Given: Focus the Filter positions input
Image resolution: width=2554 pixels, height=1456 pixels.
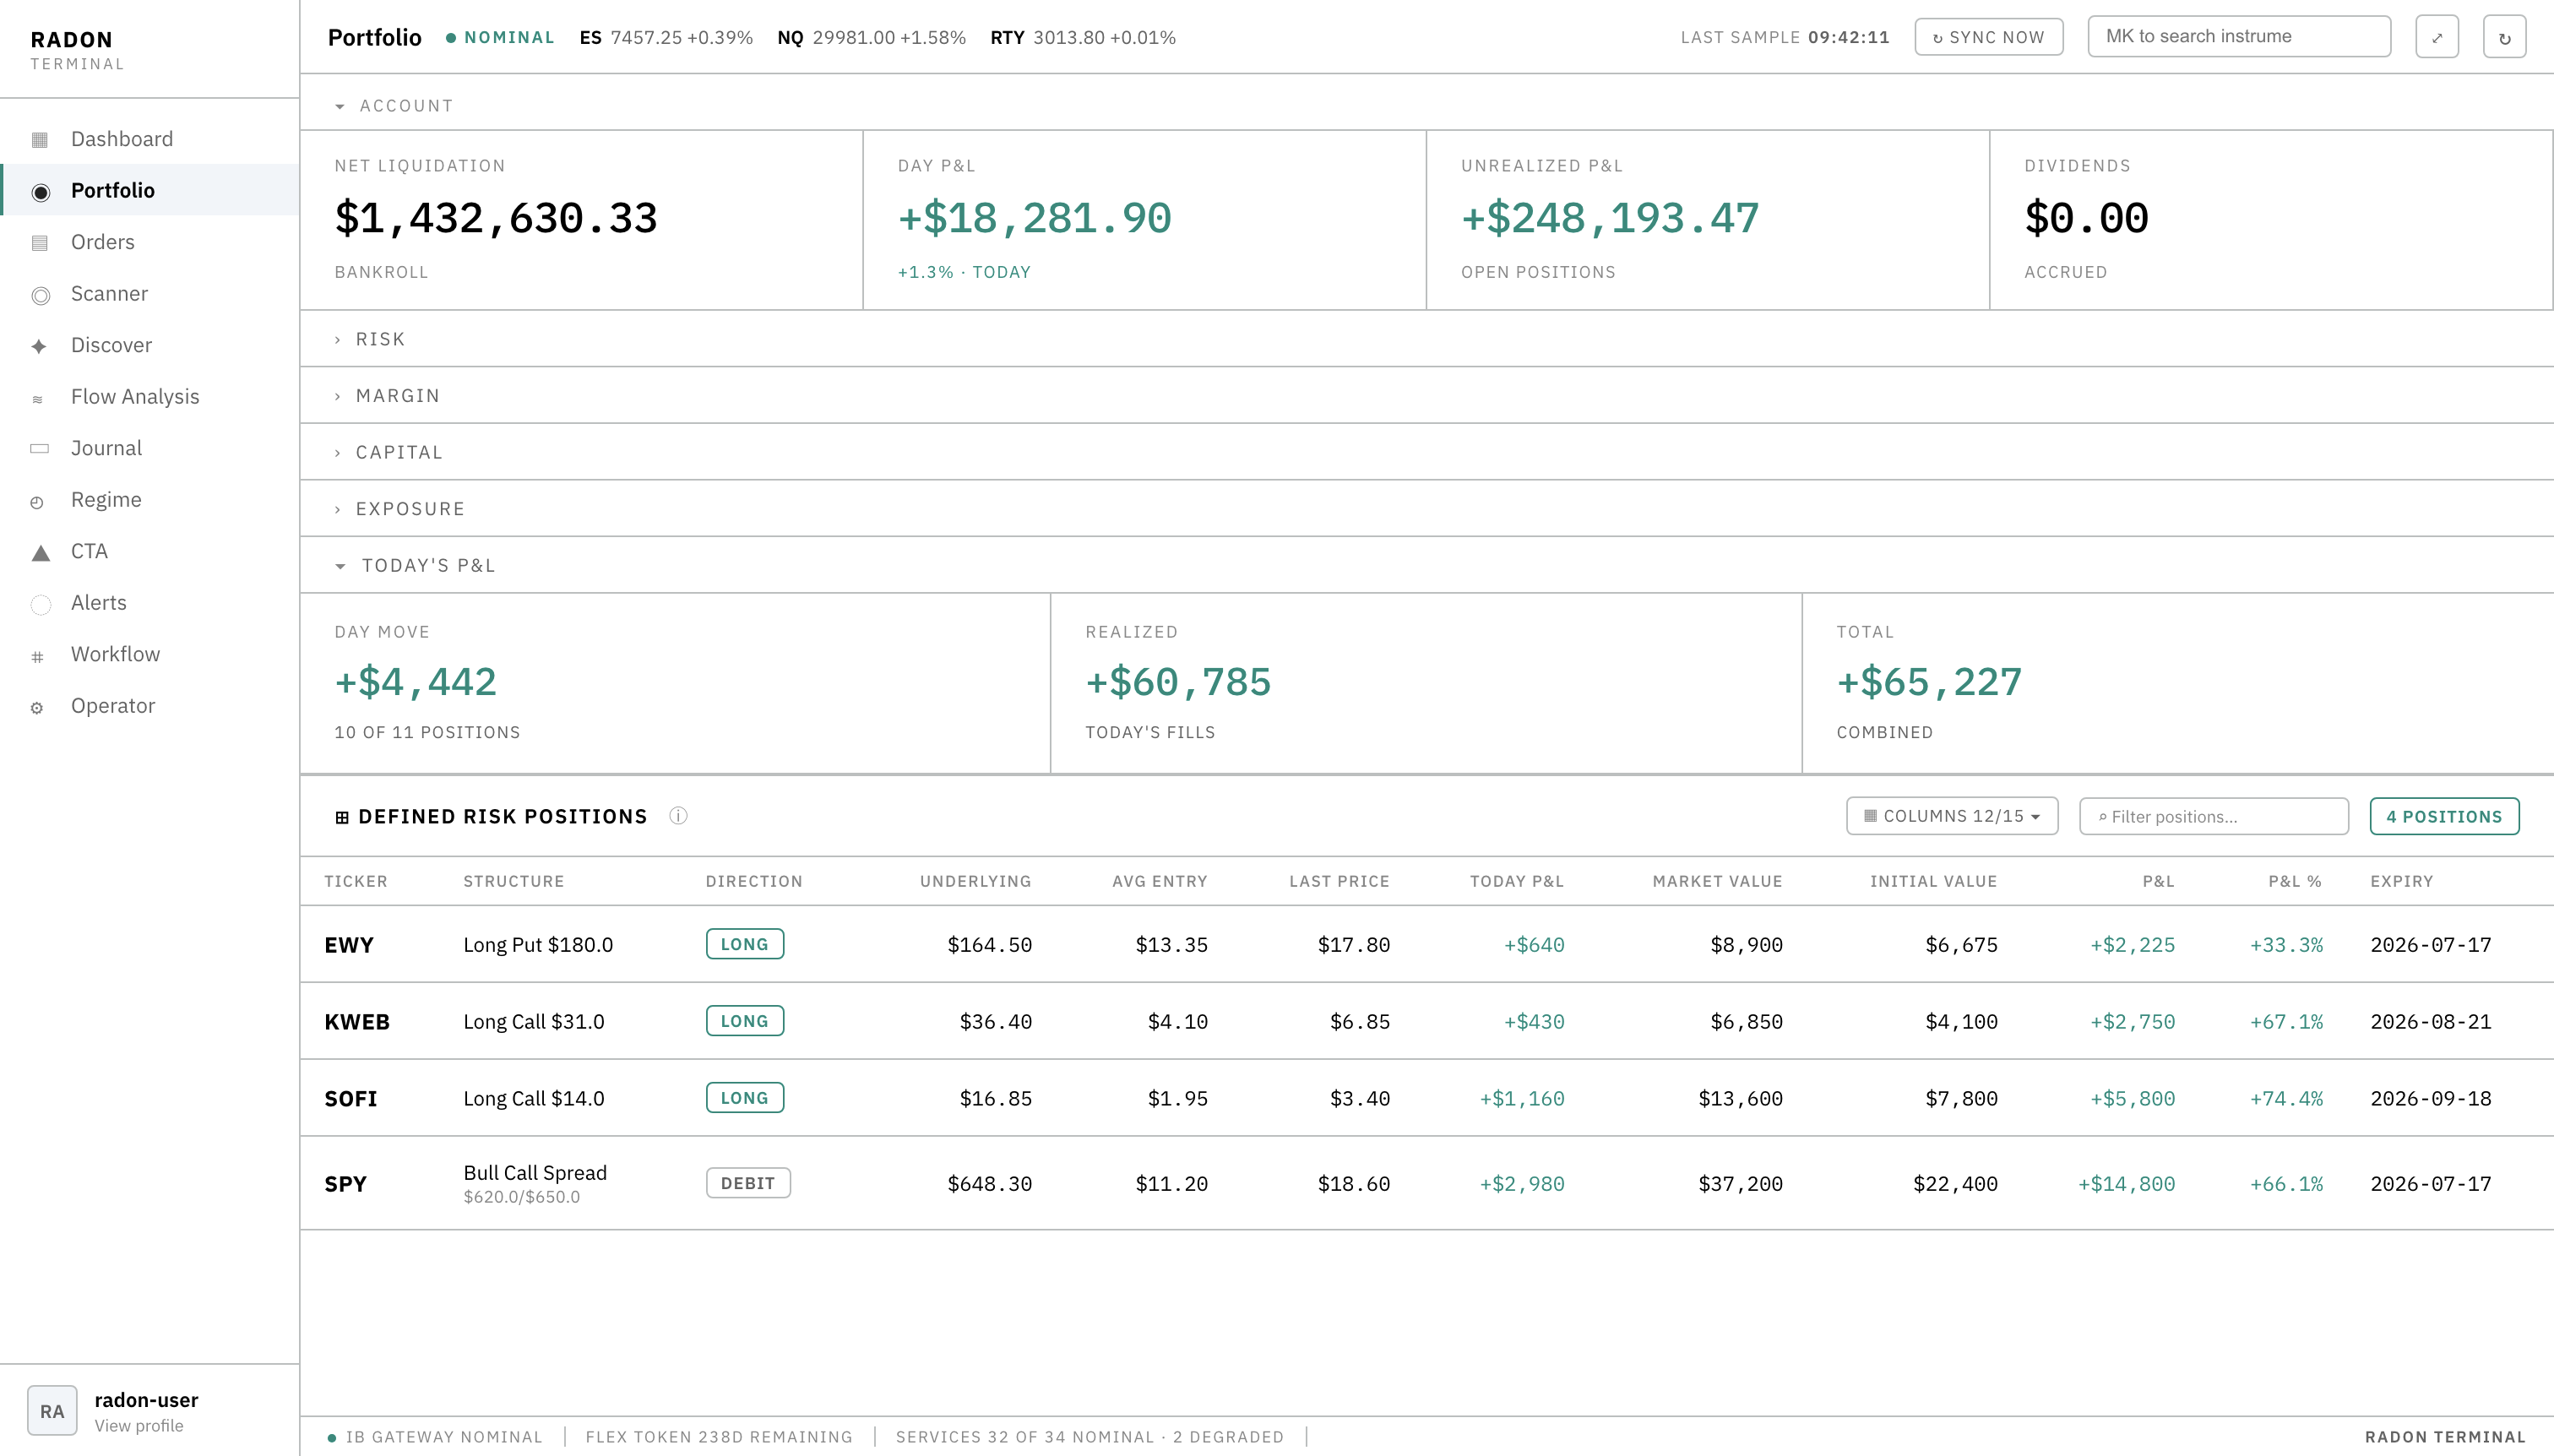Looking at the screenshot, I should 2214,816.
